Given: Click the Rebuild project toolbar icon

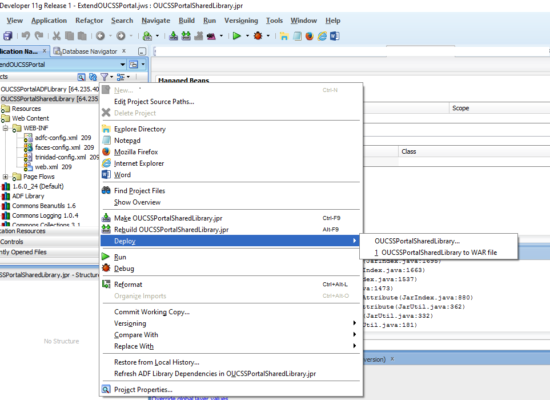Looking at the screenshot, I should tap(186, 36).
